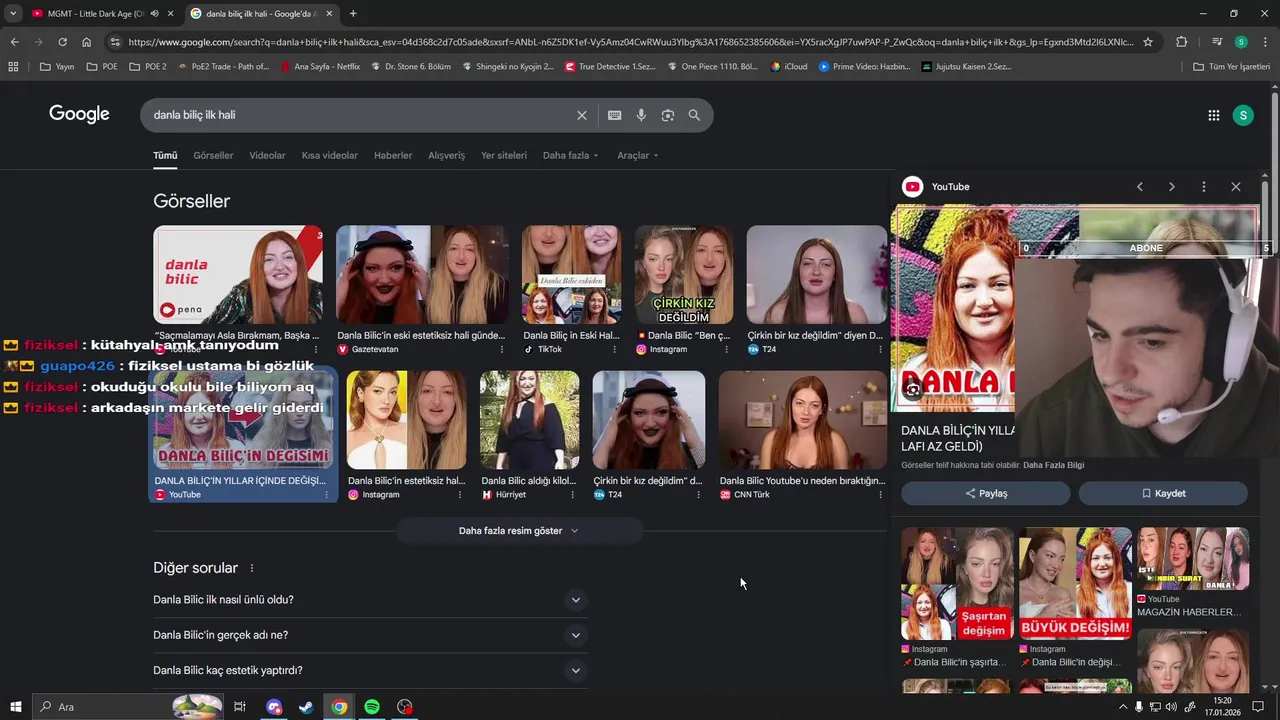Go to previous image in preview panel
Image resolution: width=1280 pixels, height=720 pixels.
click(1140, 187)
